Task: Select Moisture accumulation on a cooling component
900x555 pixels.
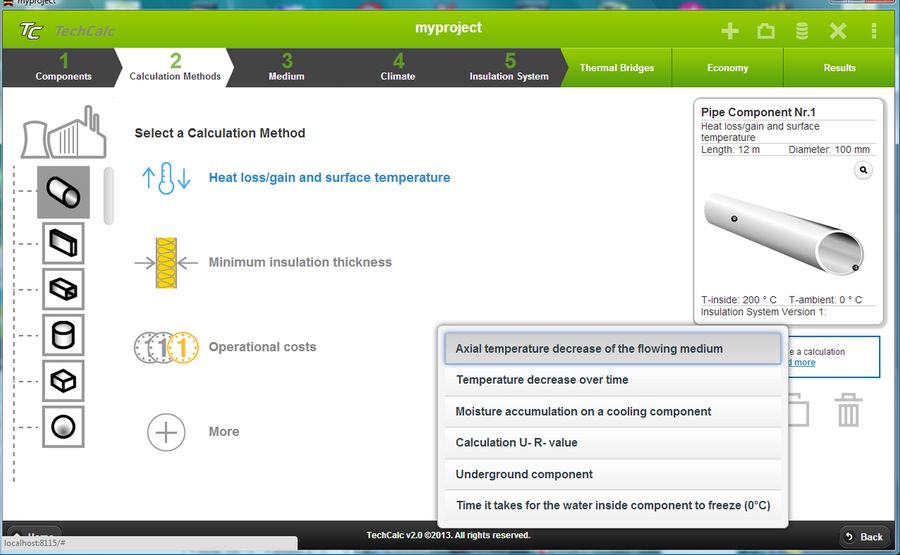Action: tap(612, 411)
